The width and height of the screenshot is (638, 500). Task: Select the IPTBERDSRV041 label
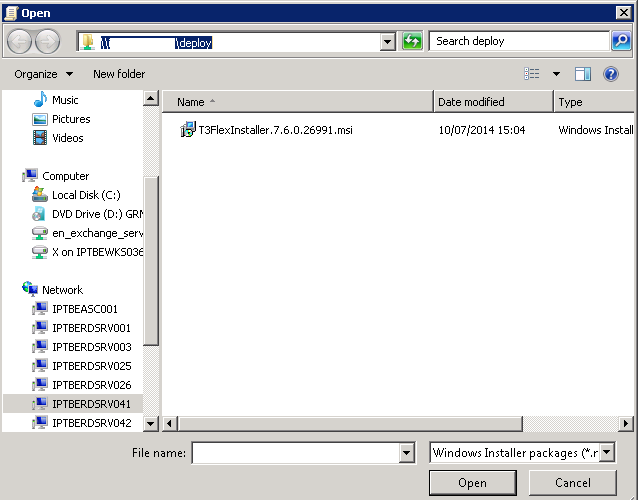pos(92,404)
